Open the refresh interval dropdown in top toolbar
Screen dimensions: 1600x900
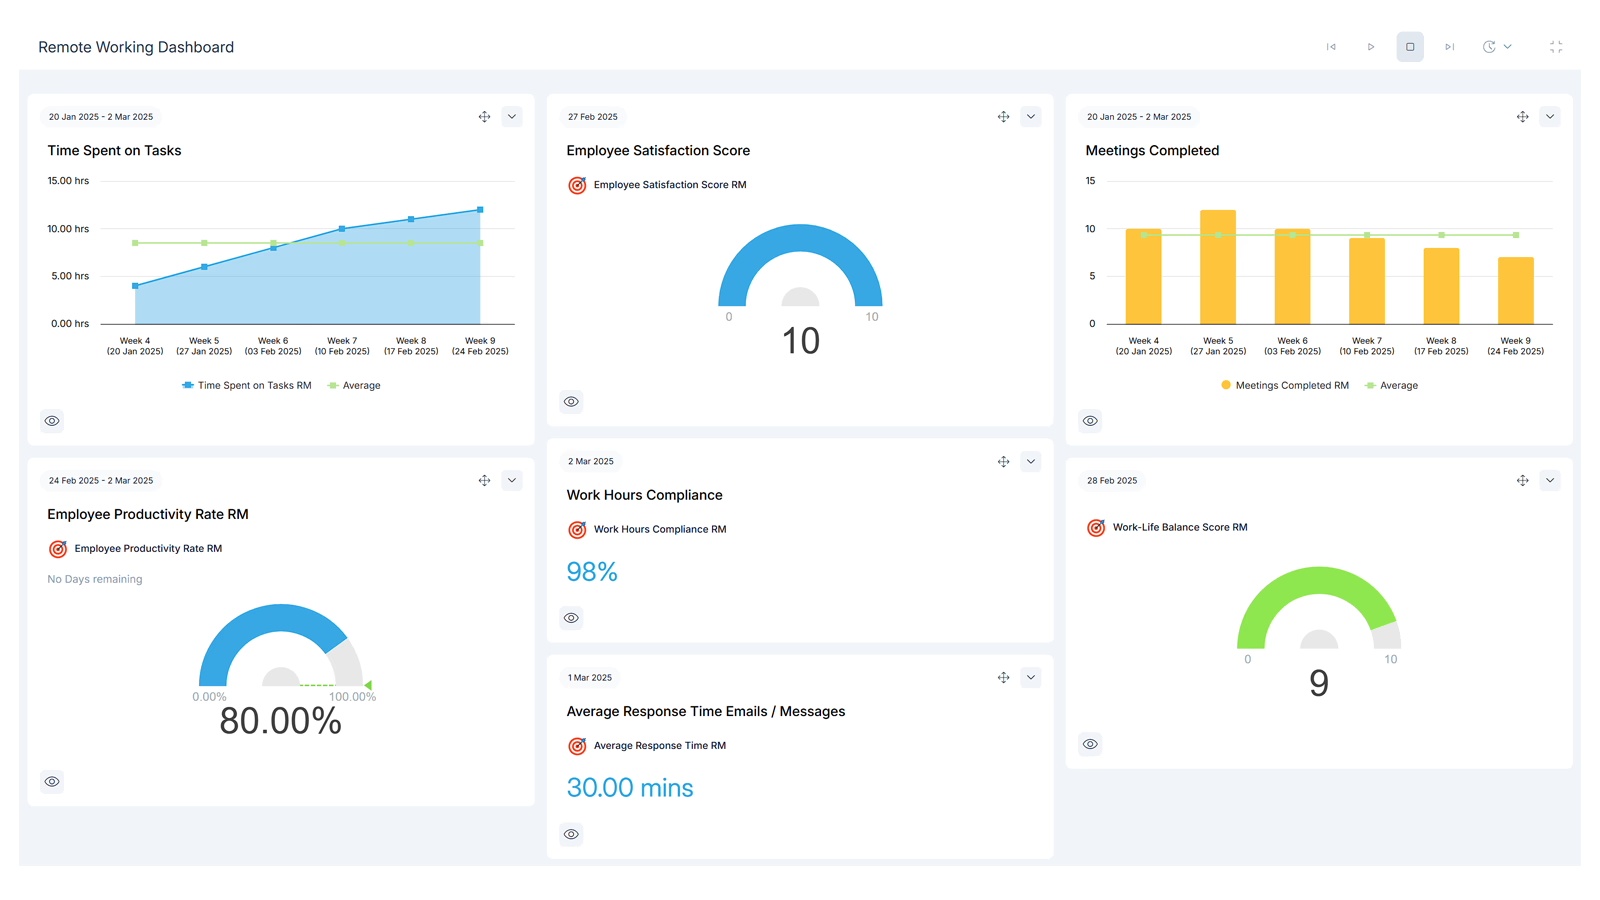click(x=1508, y=47)
